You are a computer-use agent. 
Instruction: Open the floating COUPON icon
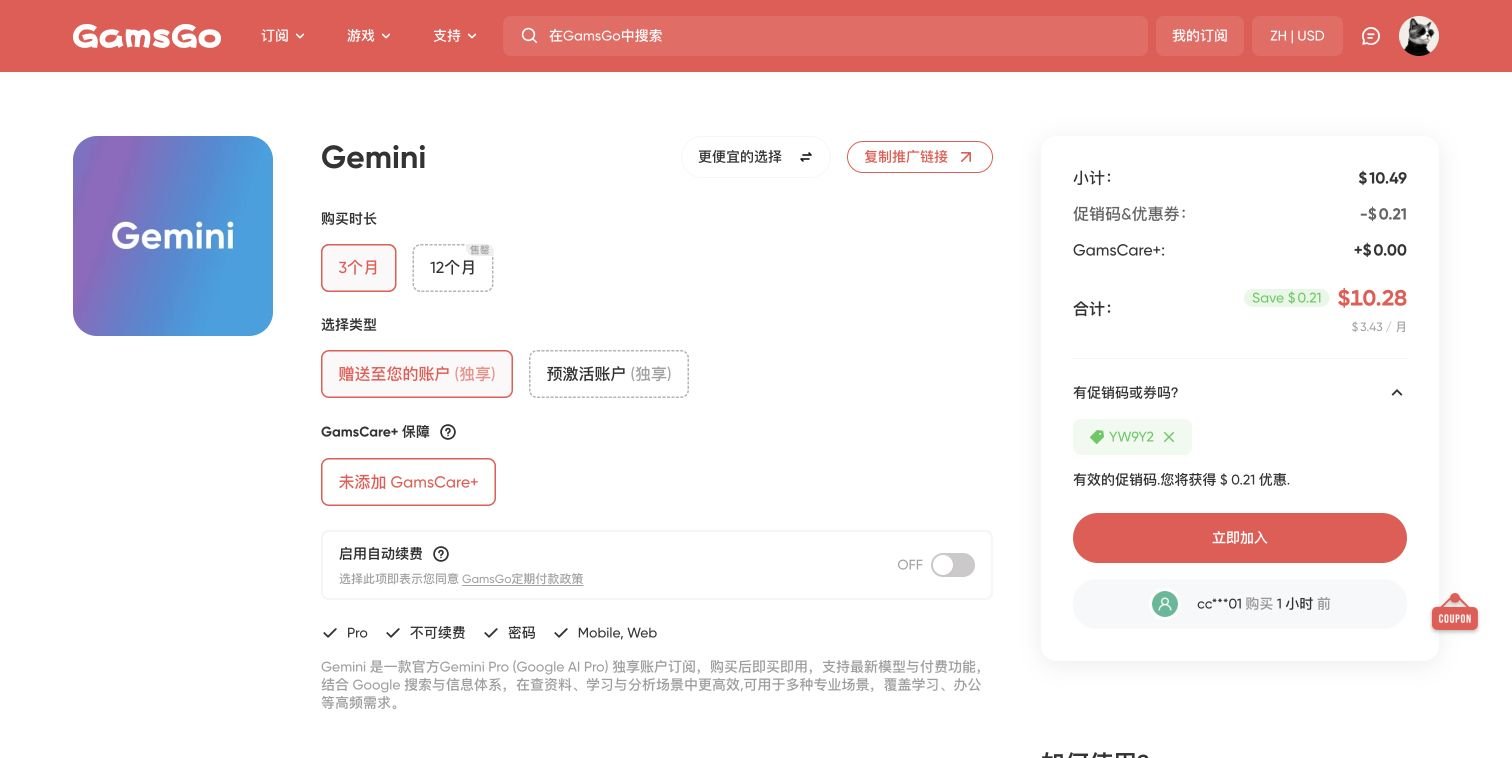point(1454,612)
